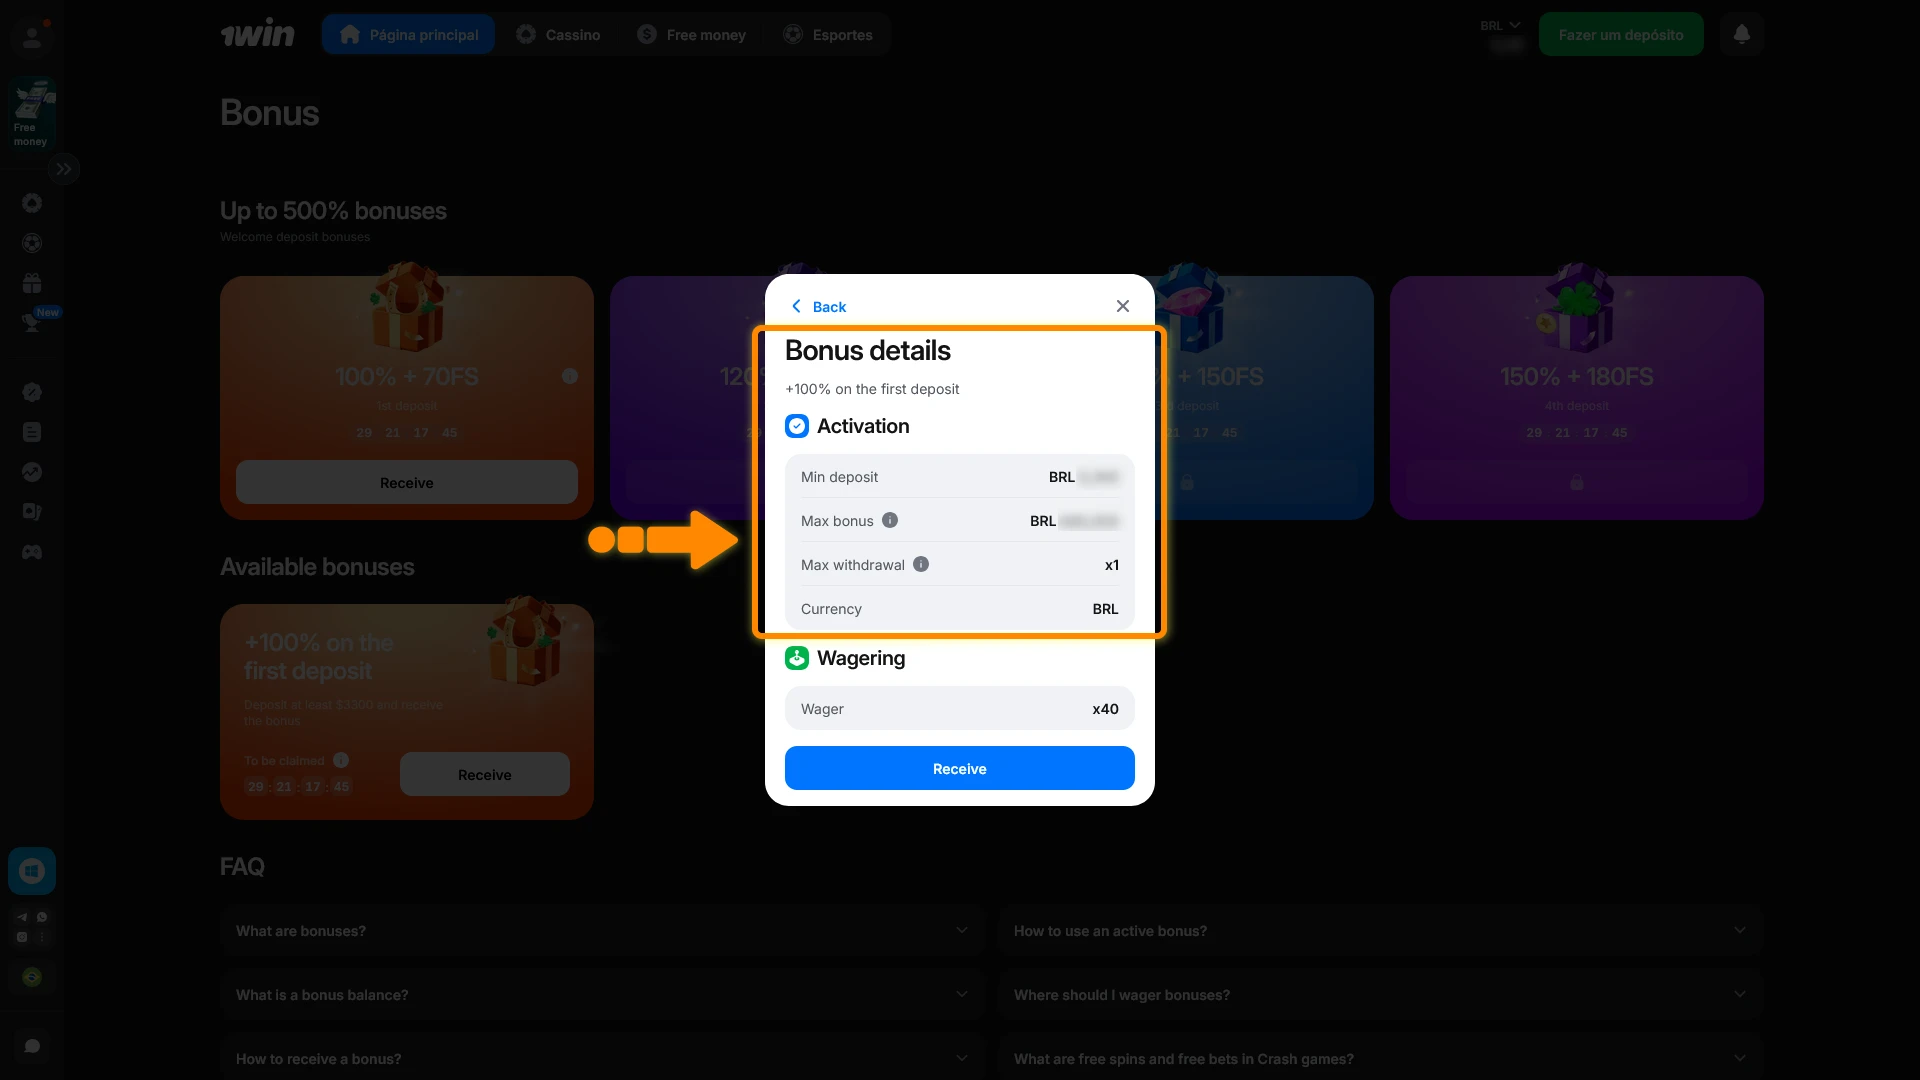This screenshot has height=1080, width=1920.
Task: Open the trophy icon marked New
Action: 32,322
